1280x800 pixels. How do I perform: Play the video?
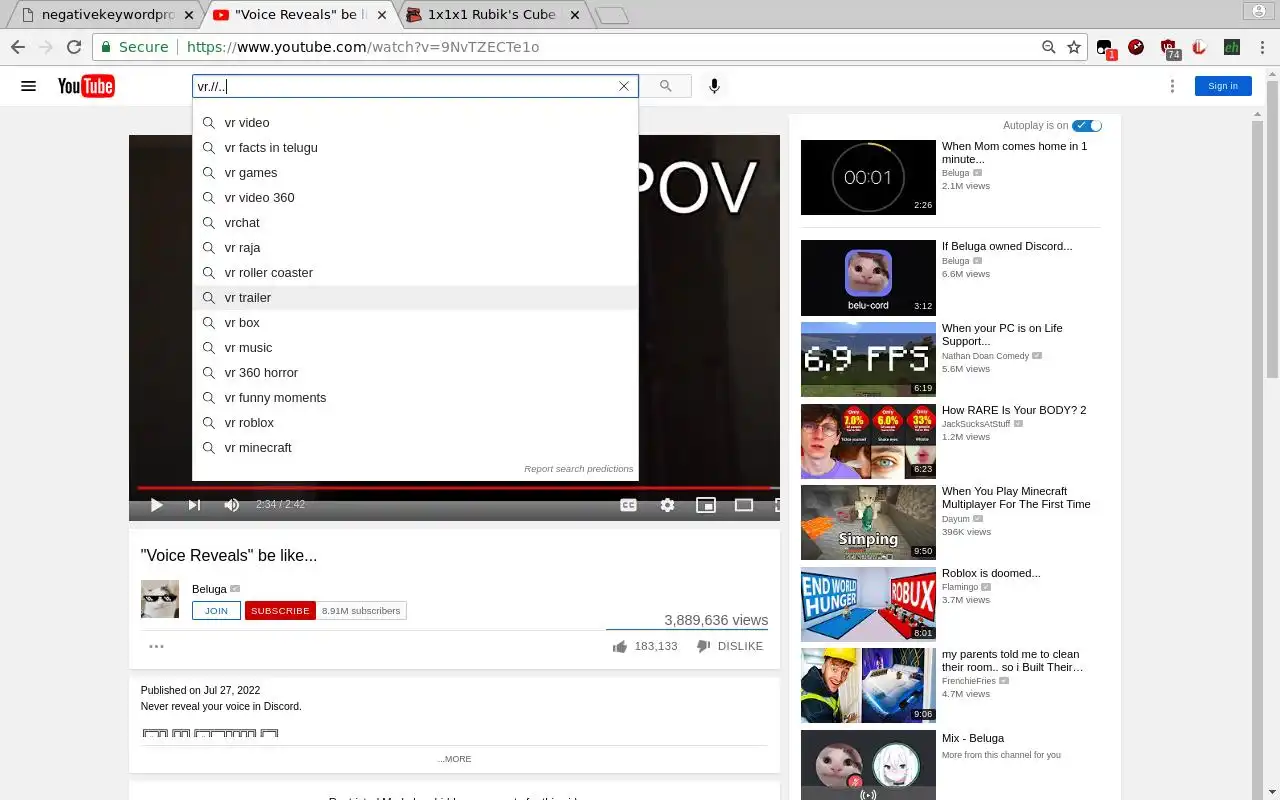(156, 505)
